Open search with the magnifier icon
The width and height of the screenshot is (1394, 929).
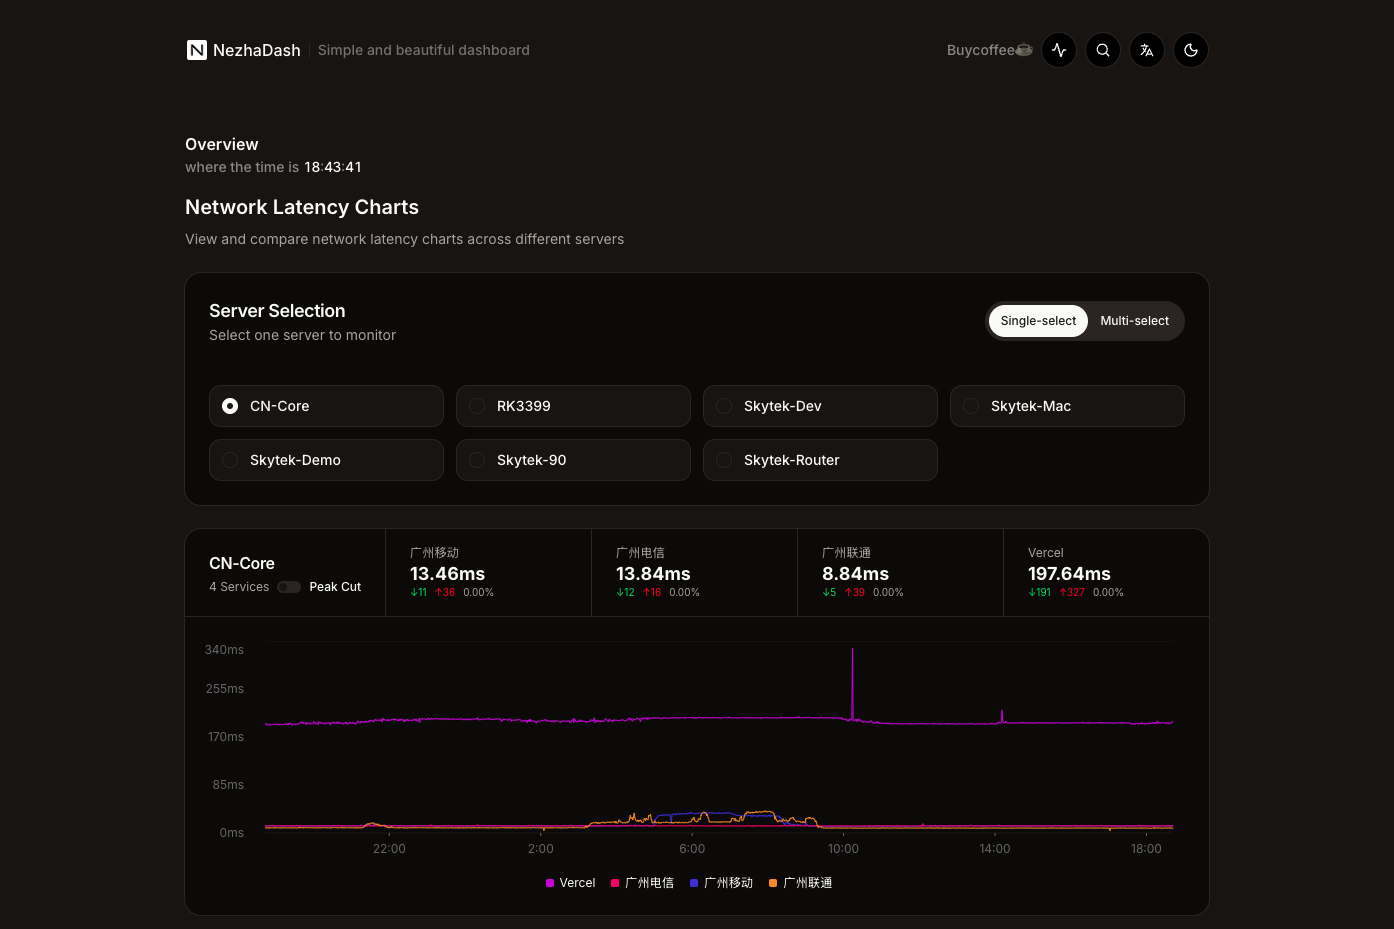coord(1103,50)
